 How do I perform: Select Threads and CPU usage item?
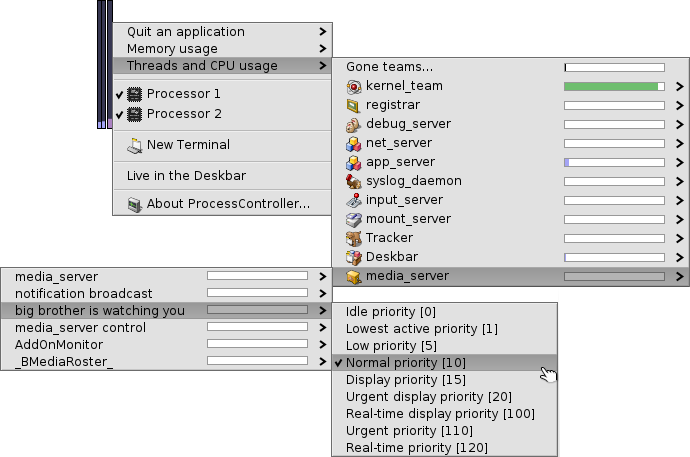pyautogui.click(x=222, y=66)
